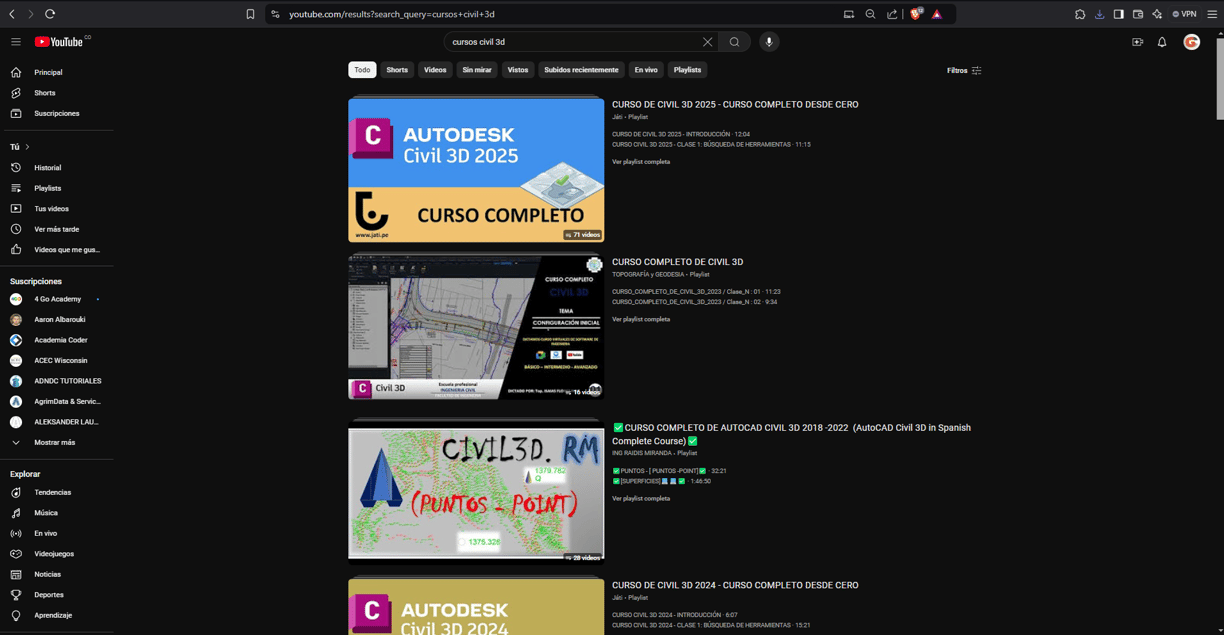Image resolution: width=1224 pixels, height=635 pixels.
Task: Open the Leo AI sparkle icon
Action: 1157,14
